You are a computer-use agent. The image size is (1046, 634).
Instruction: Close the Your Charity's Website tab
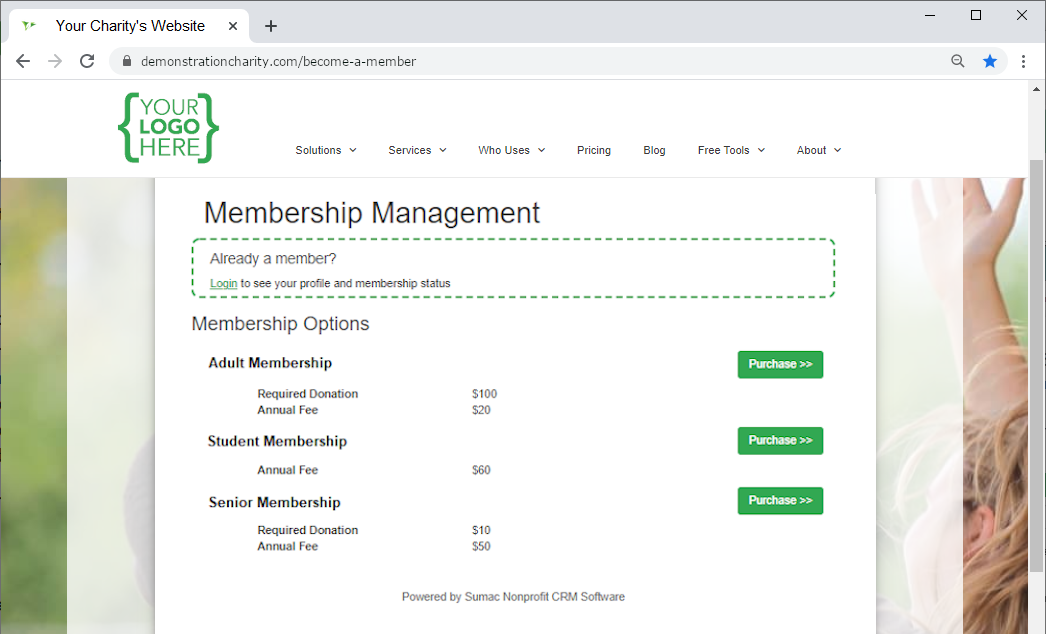point(233,26)
